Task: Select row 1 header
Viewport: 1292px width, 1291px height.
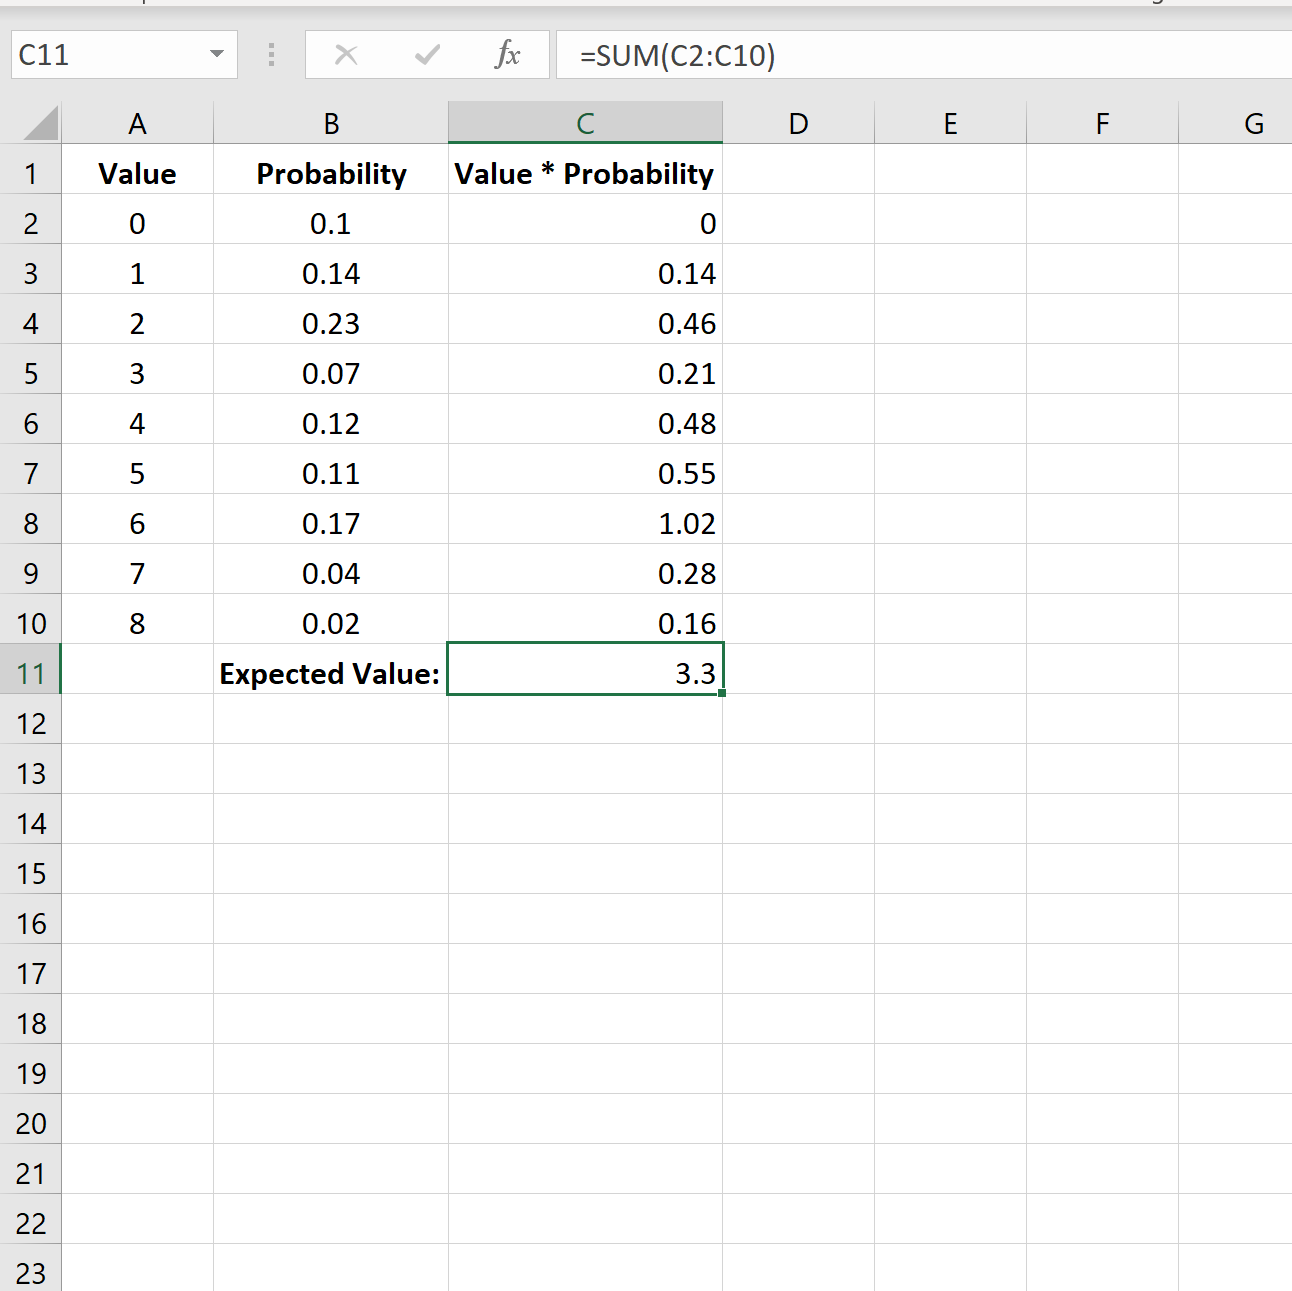Action: pos(31,172)
